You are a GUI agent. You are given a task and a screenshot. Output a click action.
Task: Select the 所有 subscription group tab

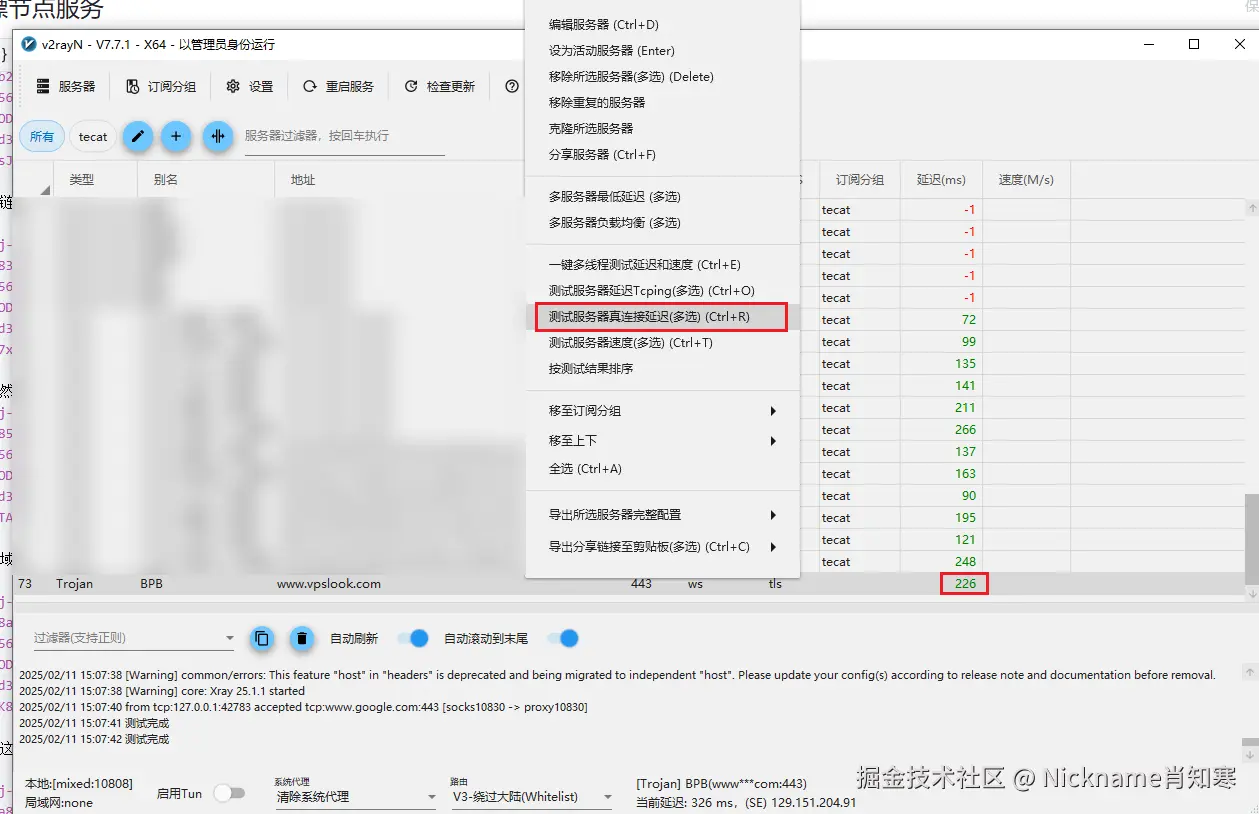[42, 137]
